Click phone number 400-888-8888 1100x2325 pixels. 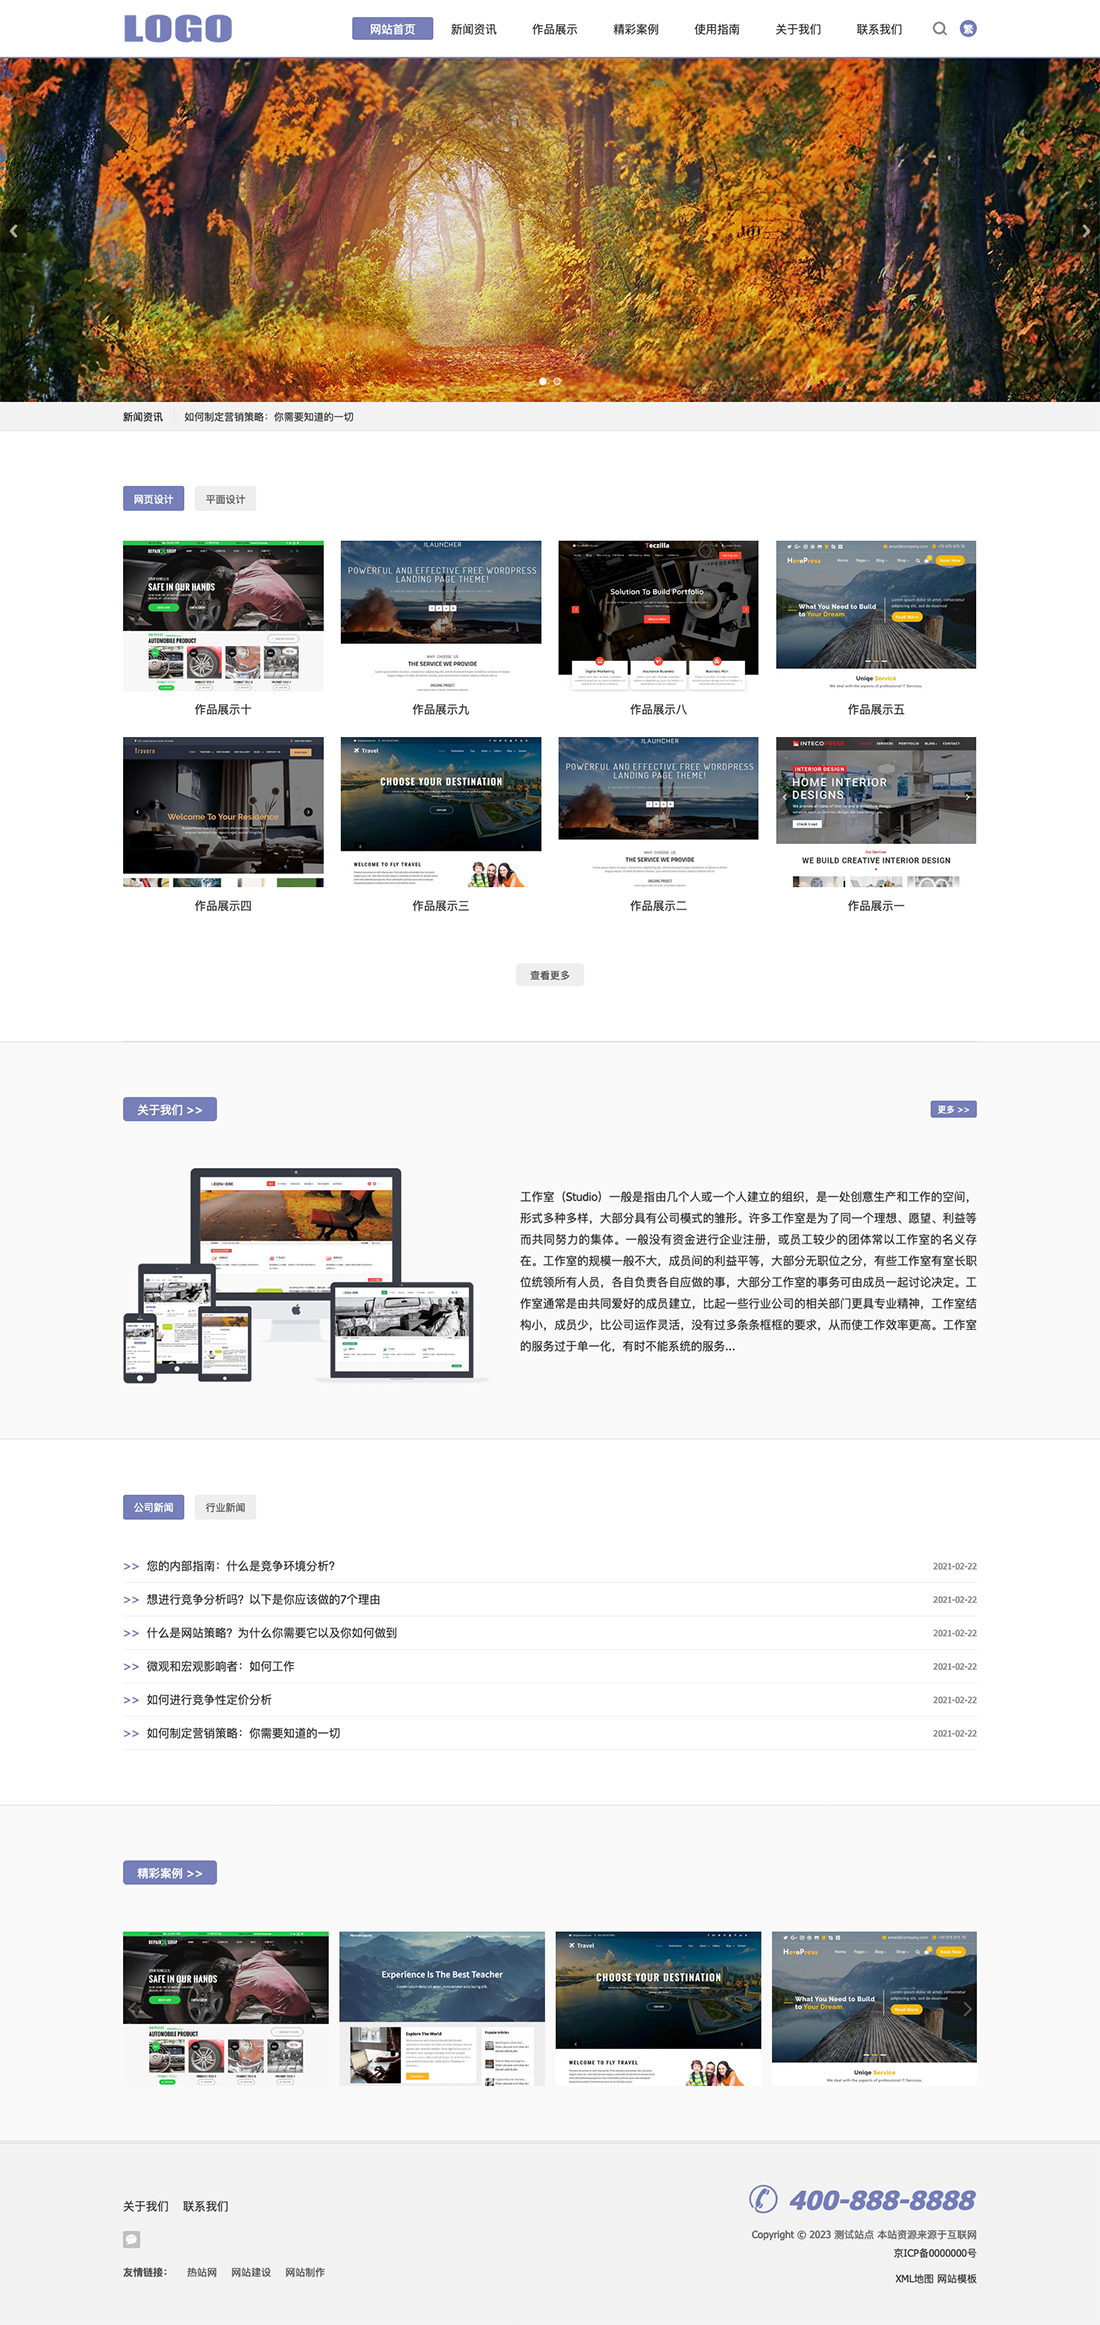coord(882,2200)
